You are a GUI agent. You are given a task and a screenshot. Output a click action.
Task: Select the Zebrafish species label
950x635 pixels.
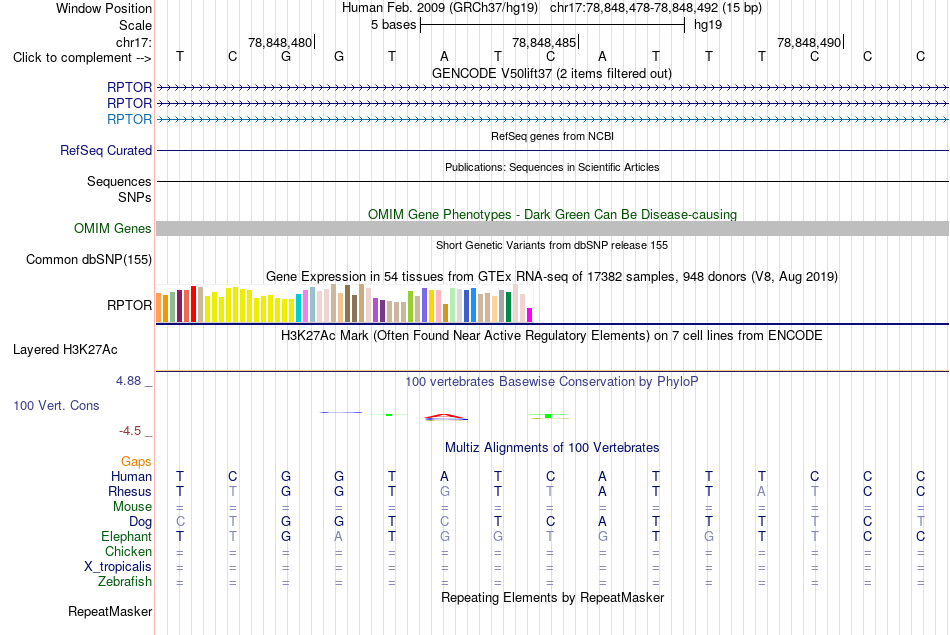(125, 581)
